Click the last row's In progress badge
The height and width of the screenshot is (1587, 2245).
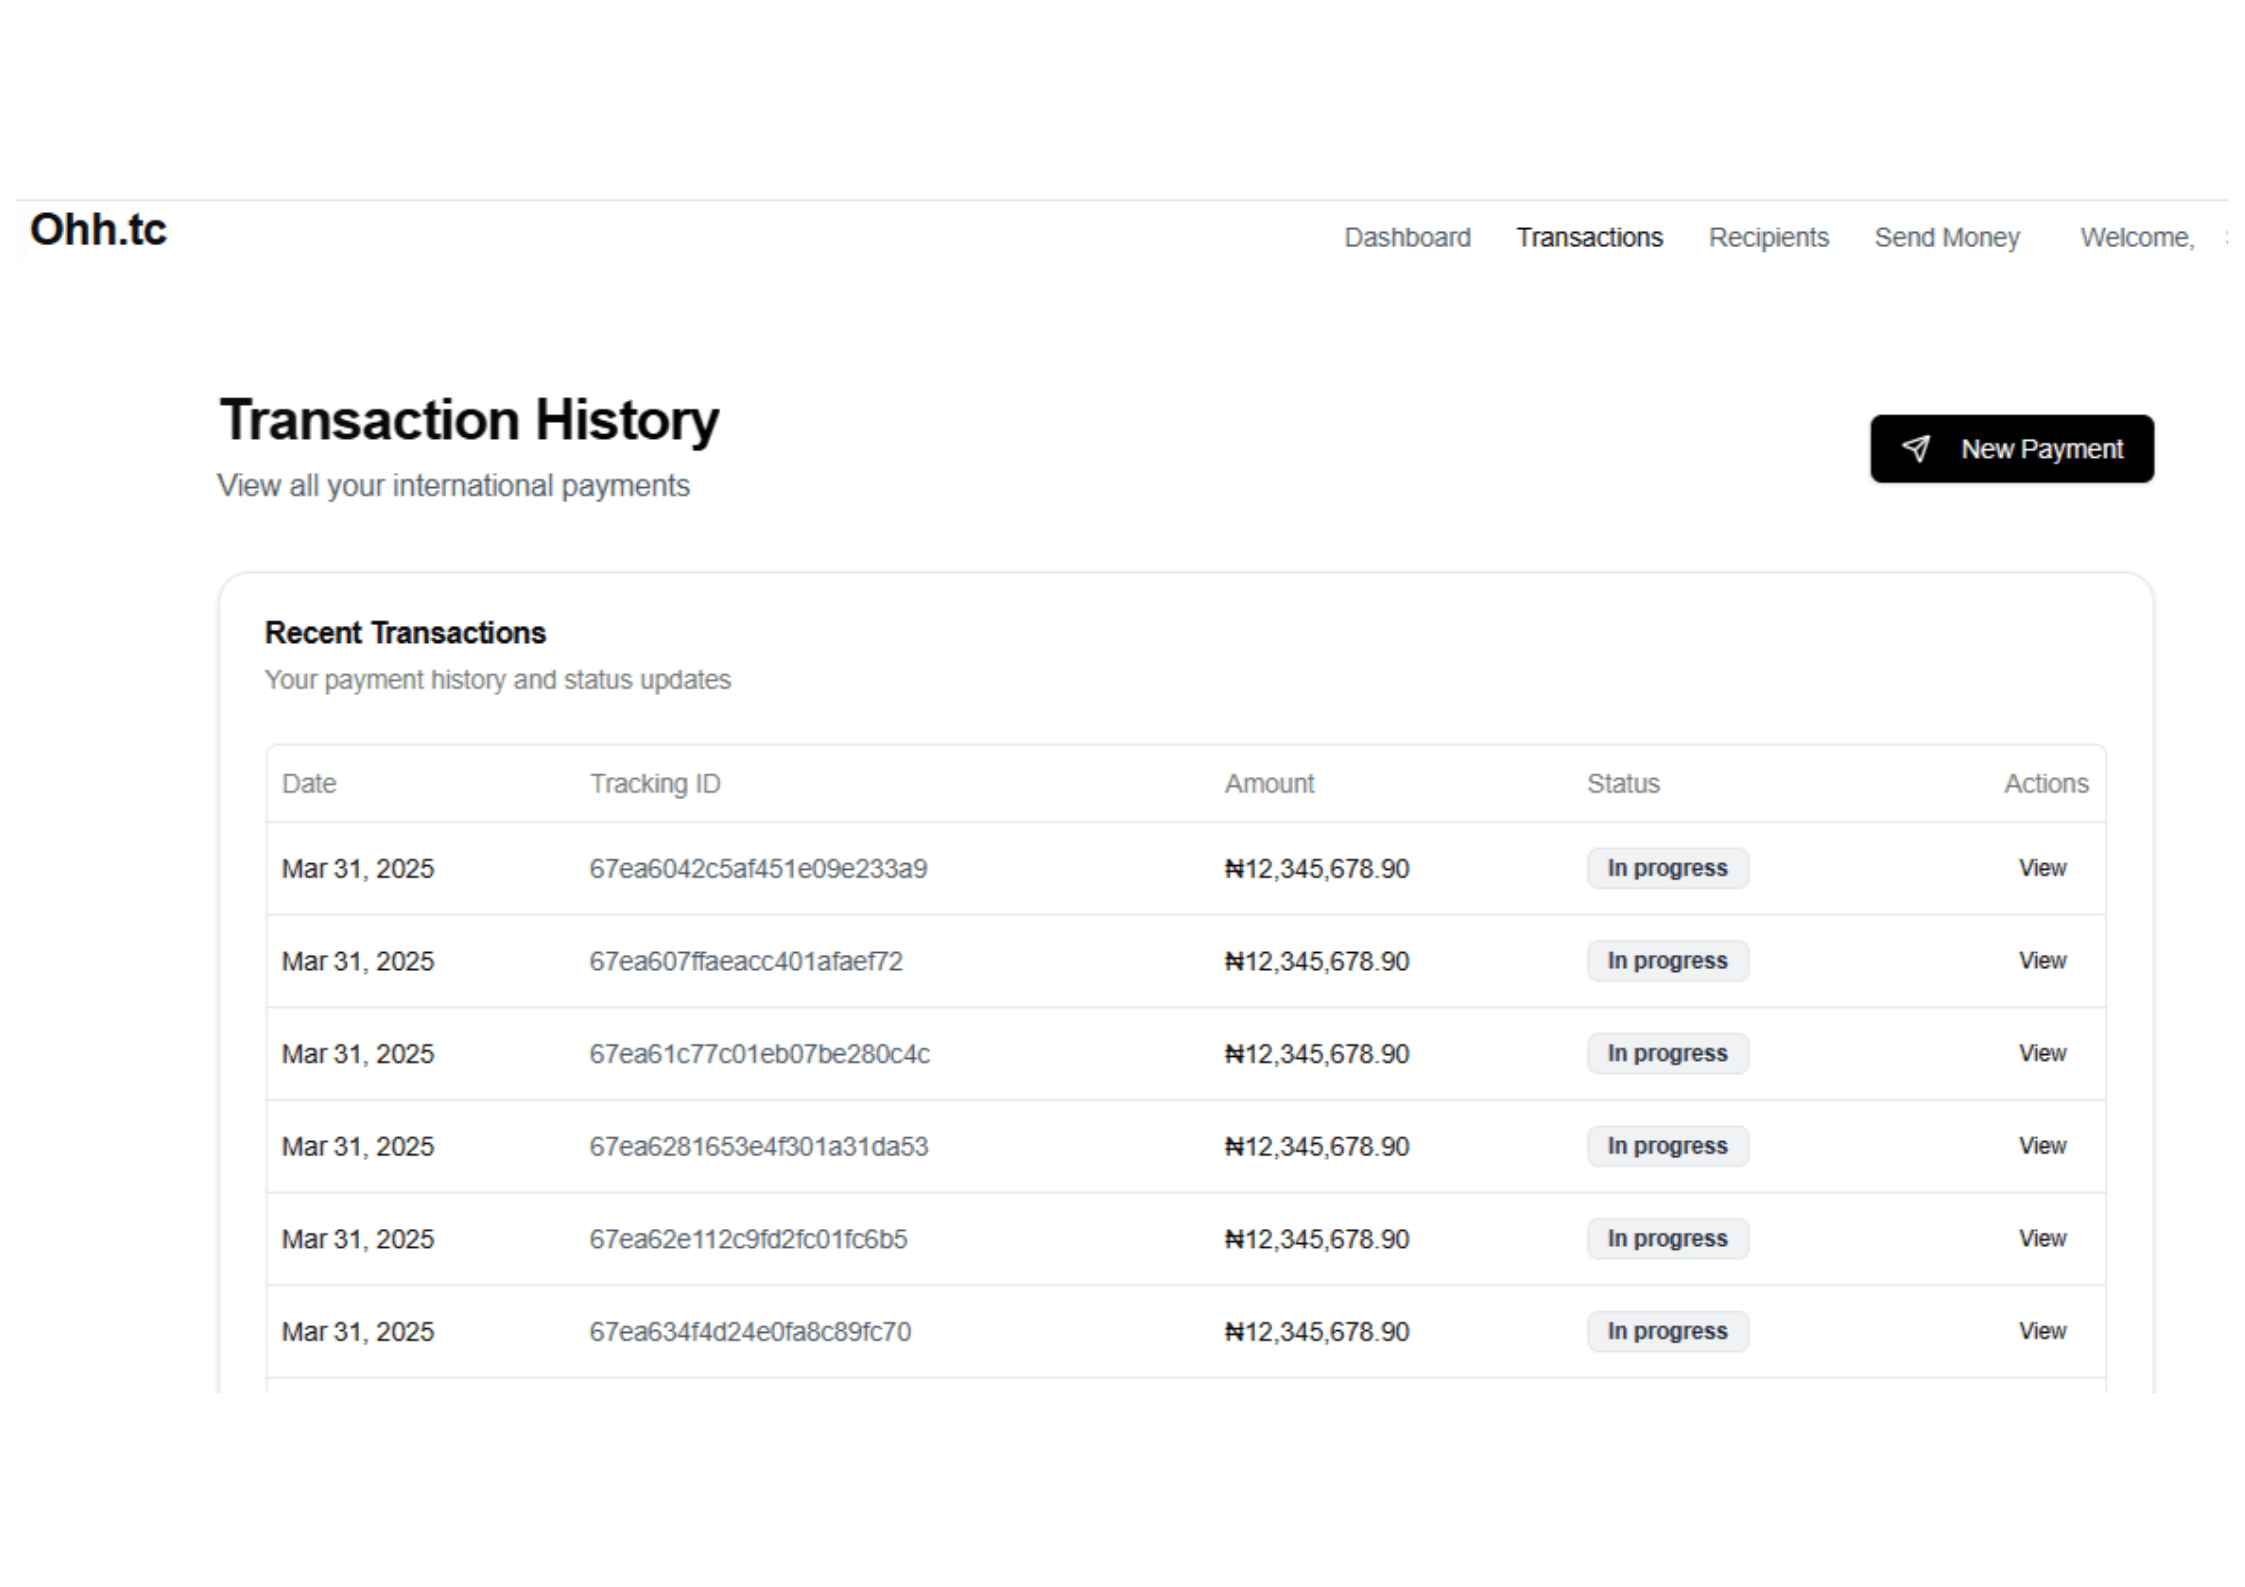(1666, 1331)
